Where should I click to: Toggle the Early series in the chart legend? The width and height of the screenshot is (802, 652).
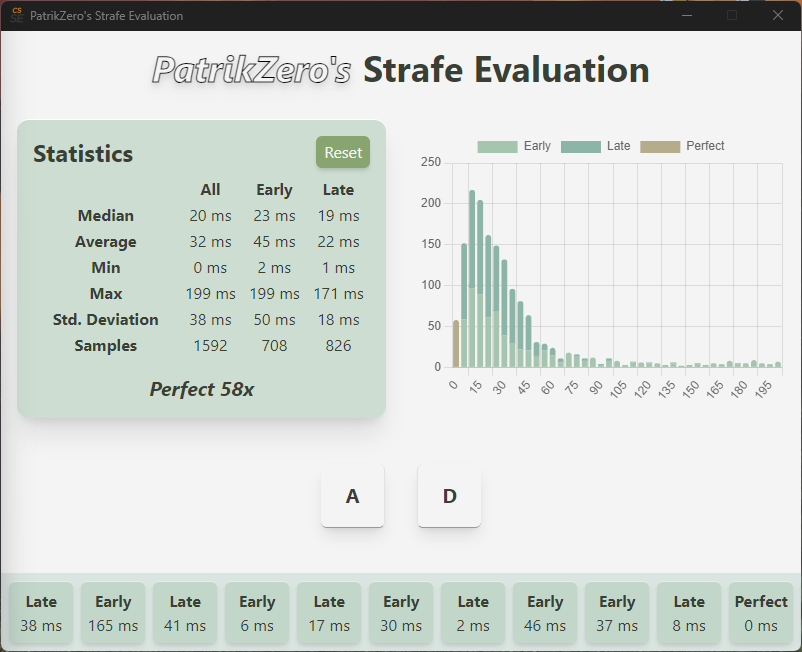514,146
